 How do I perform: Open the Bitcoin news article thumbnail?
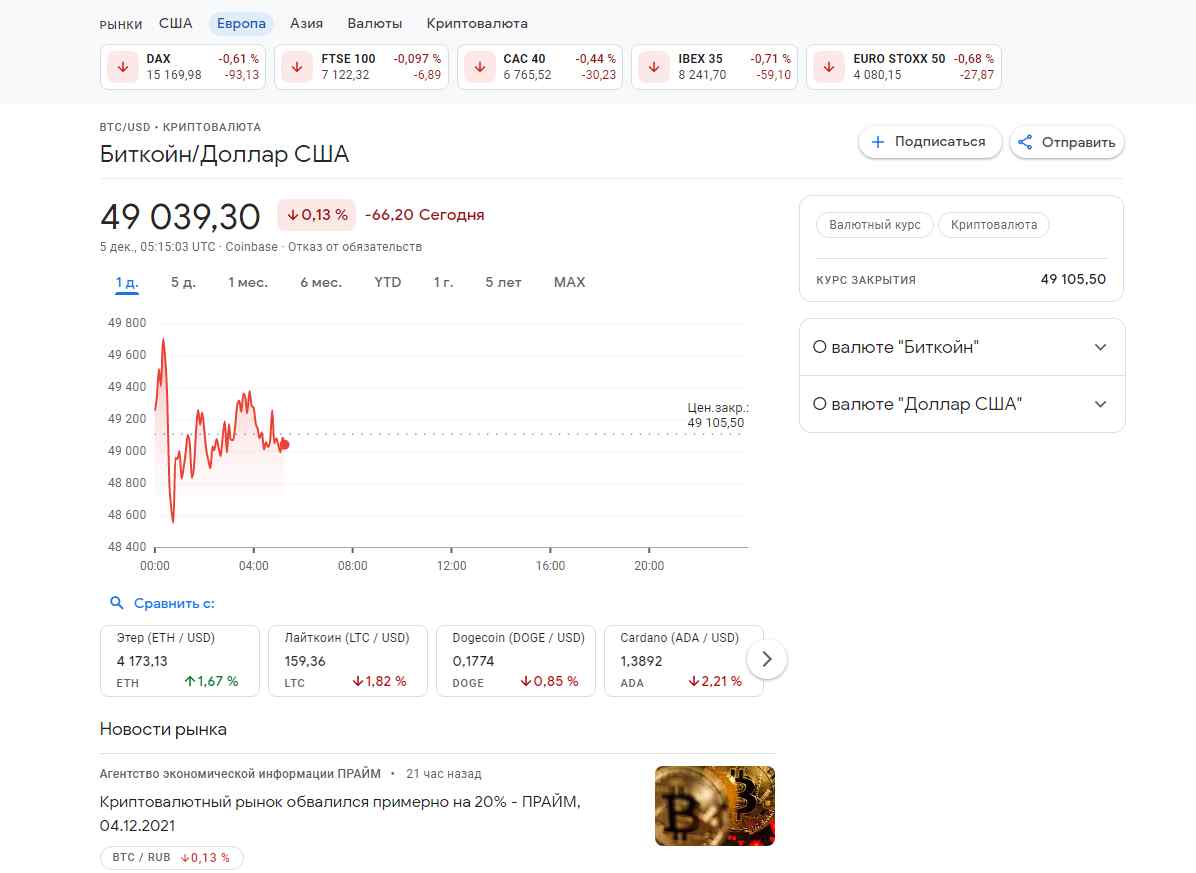click(714, 805)
